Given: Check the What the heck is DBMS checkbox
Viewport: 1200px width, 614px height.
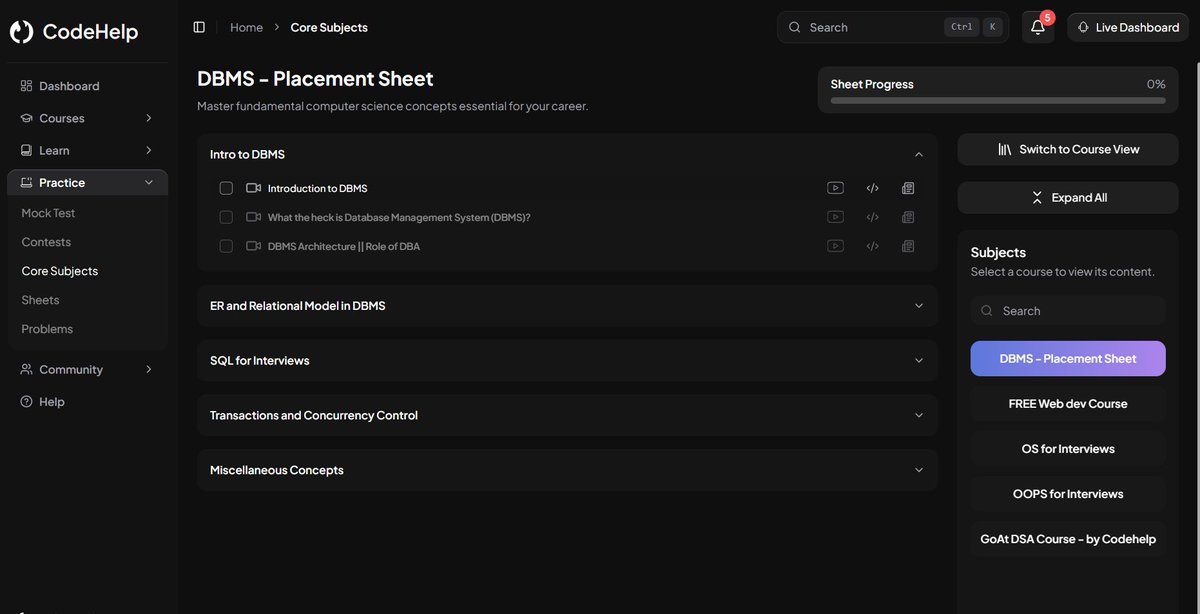Looking at the screenshot, I should pyautogui.click(x=226, y=217).
